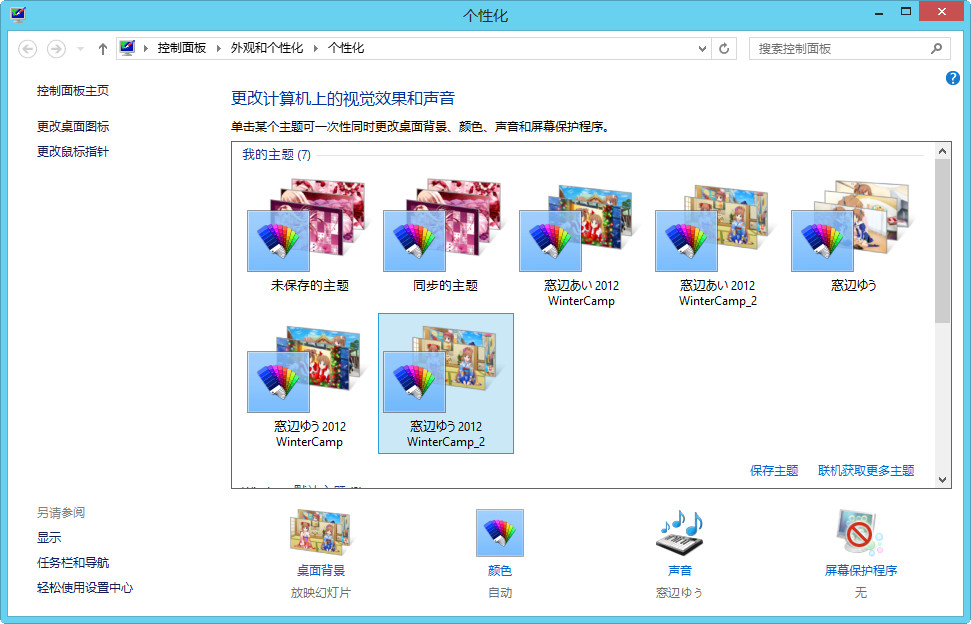
Task: Click the theme list scroll down arrow
Action: point(943,480)
